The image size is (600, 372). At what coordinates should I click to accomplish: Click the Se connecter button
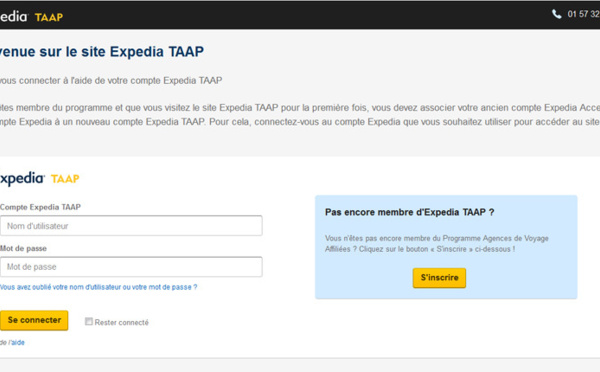click(x=34, y=320)
